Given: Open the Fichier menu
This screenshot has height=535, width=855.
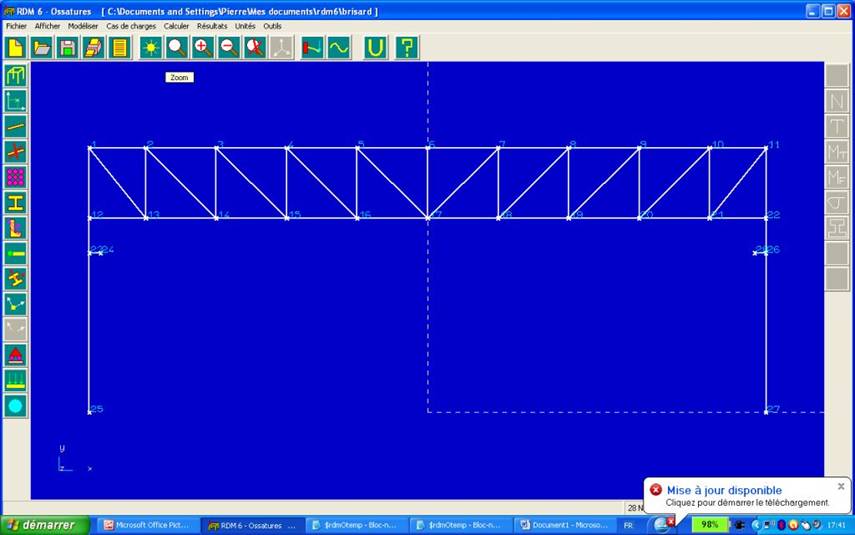Looking at the screenshot, I should pos(16,26).
